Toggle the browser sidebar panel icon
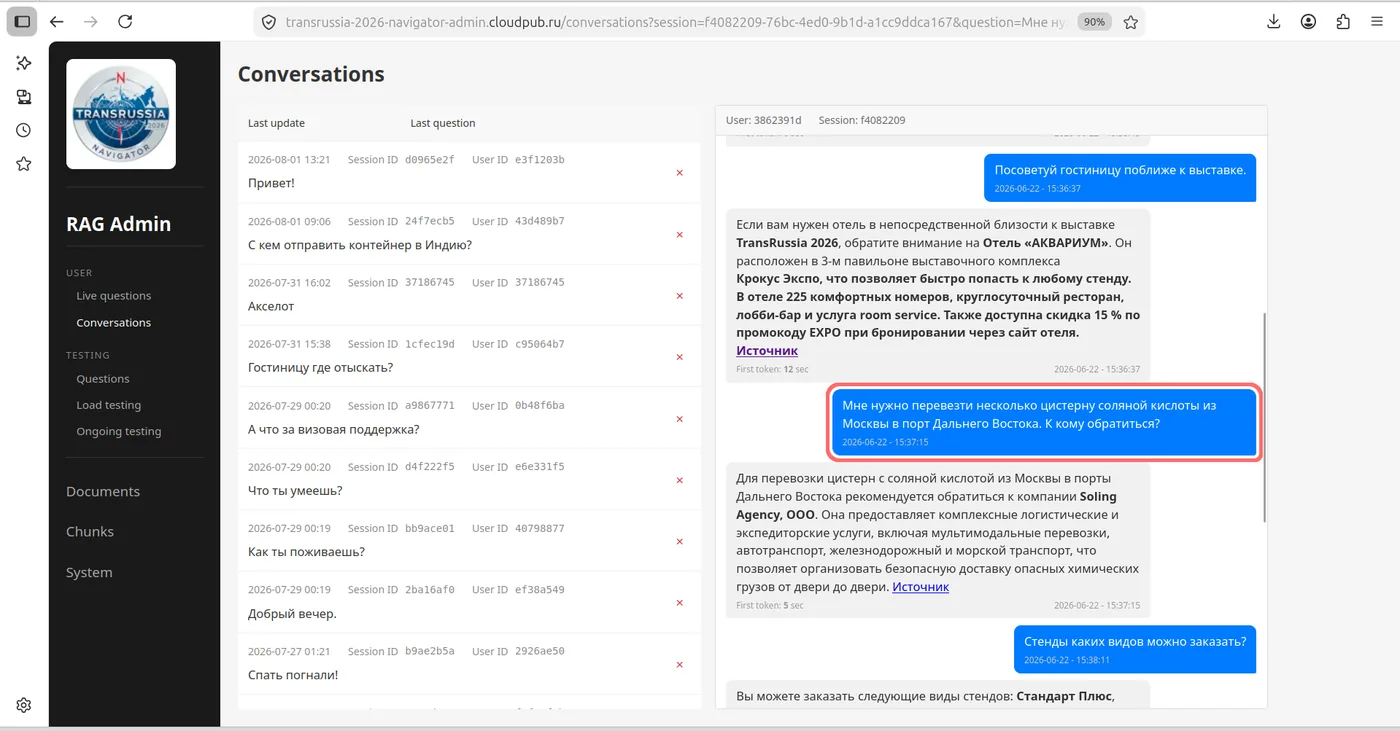 coord(23,21)
